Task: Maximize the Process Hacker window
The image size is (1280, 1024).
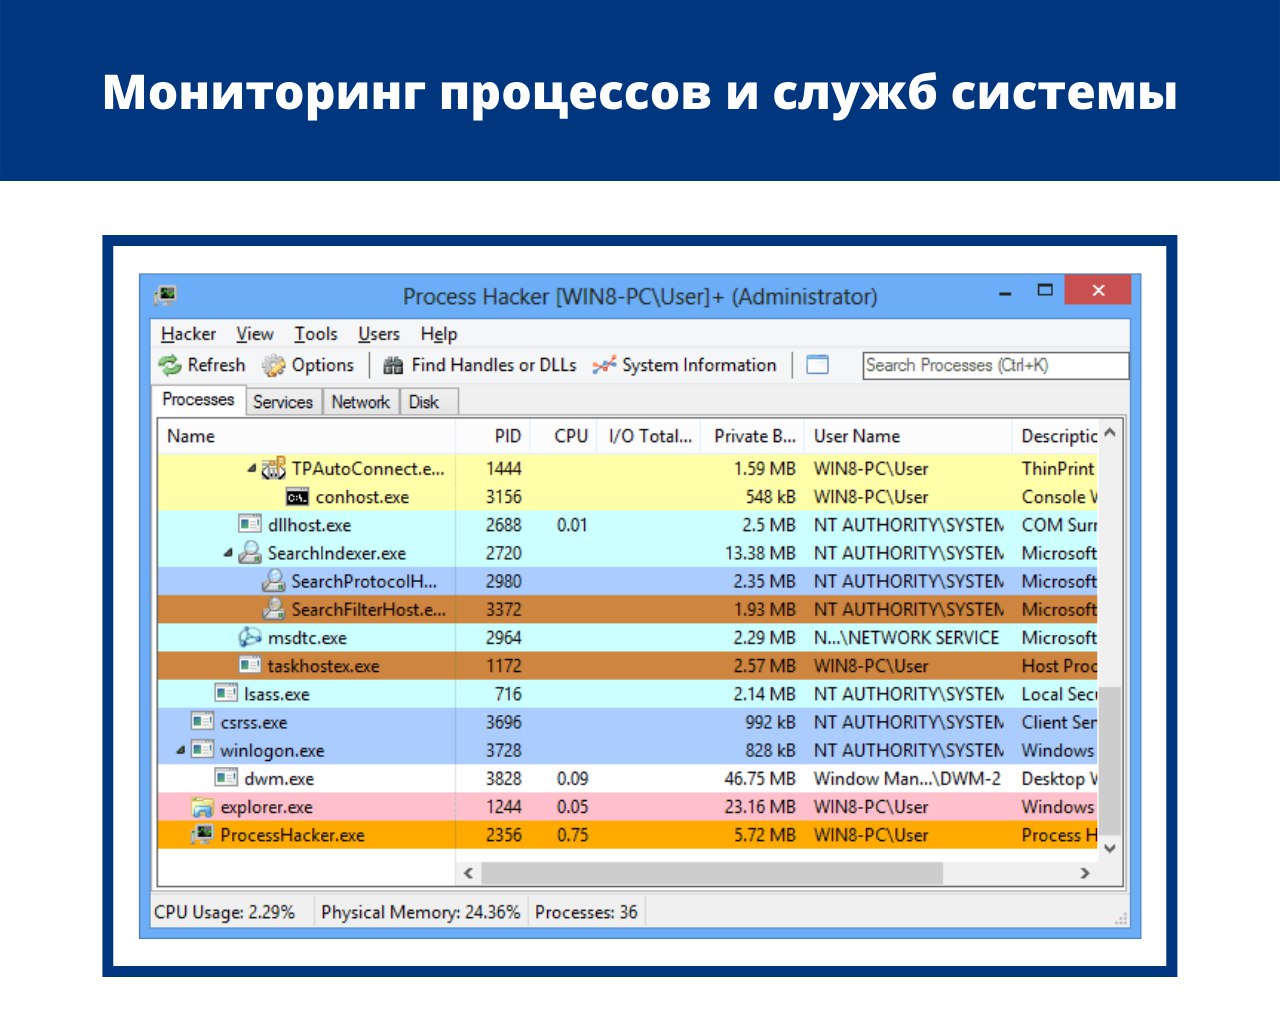Action: point(1045,290)
